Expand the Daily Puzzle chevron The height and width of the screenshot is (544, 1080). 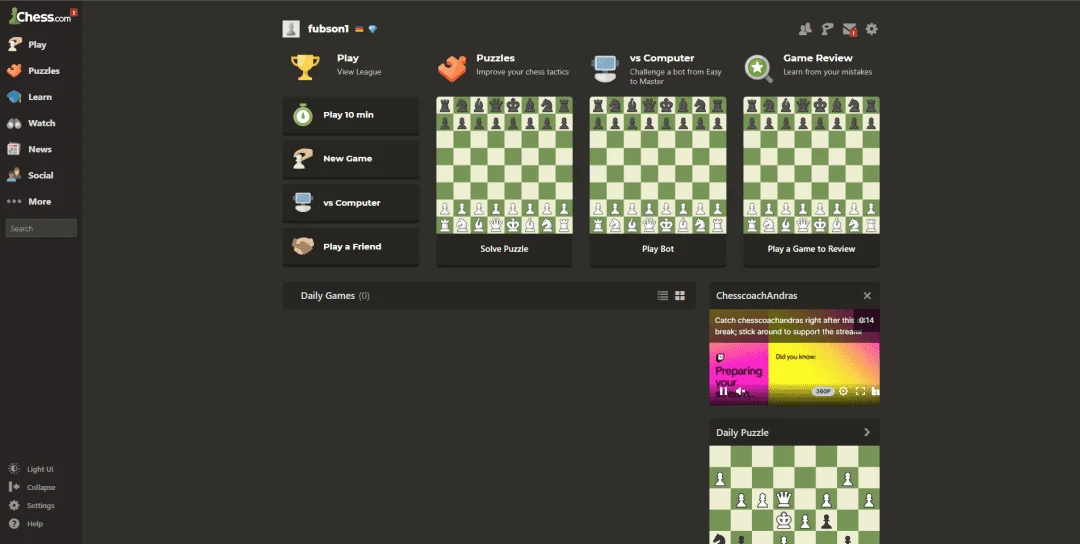click(x=867, y=432)
